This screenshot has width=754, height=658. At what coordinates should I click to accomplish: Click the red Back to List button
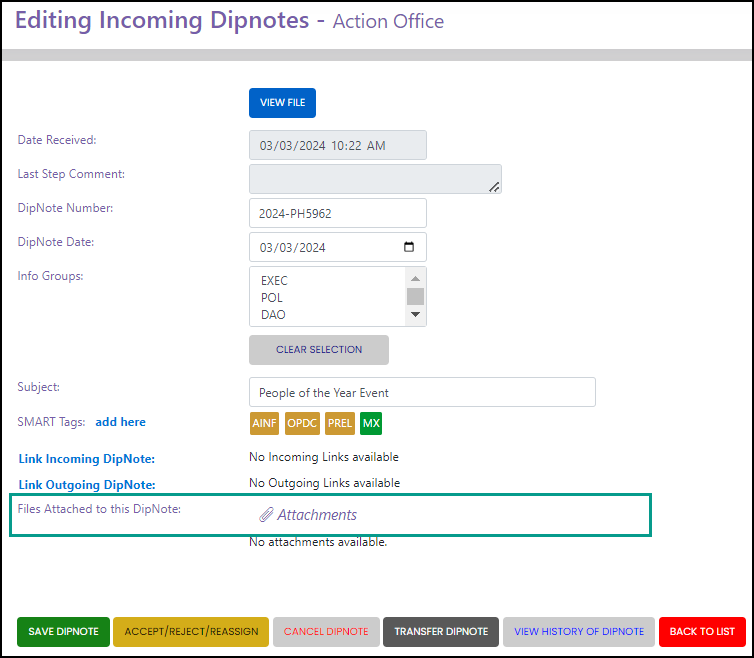pyautogui.click(x=702, y=632)
